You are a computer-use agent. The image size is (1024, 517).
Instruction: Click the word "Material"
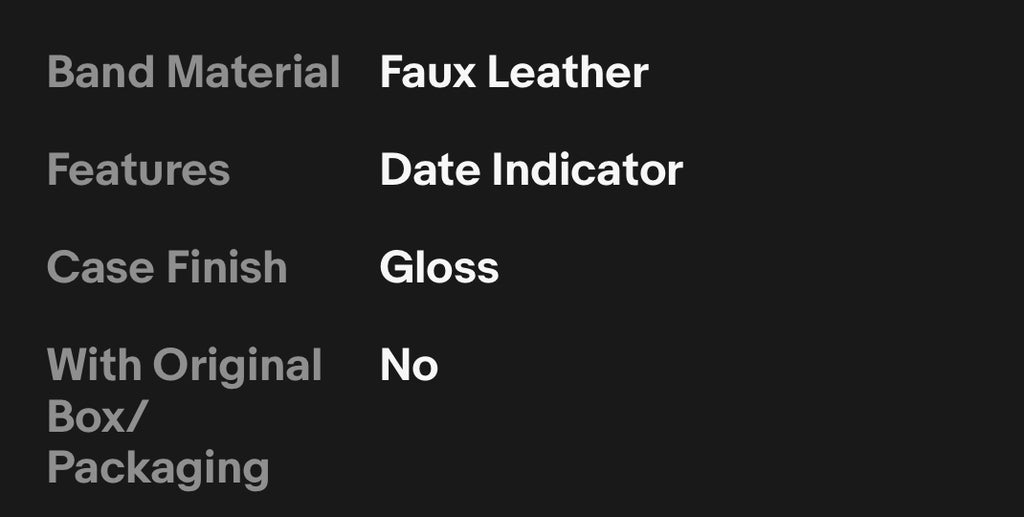(x=253, y=73)
